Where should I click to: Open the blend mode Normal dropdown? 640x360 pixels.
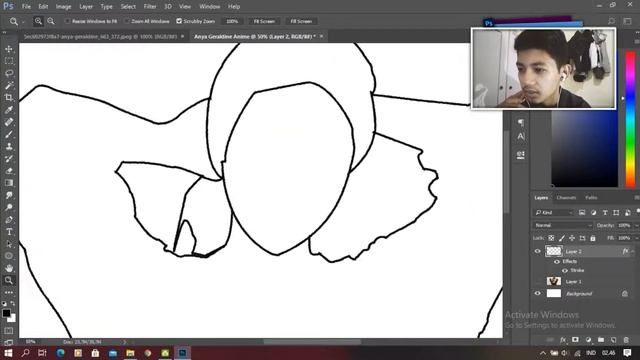[x=562, y=225]
